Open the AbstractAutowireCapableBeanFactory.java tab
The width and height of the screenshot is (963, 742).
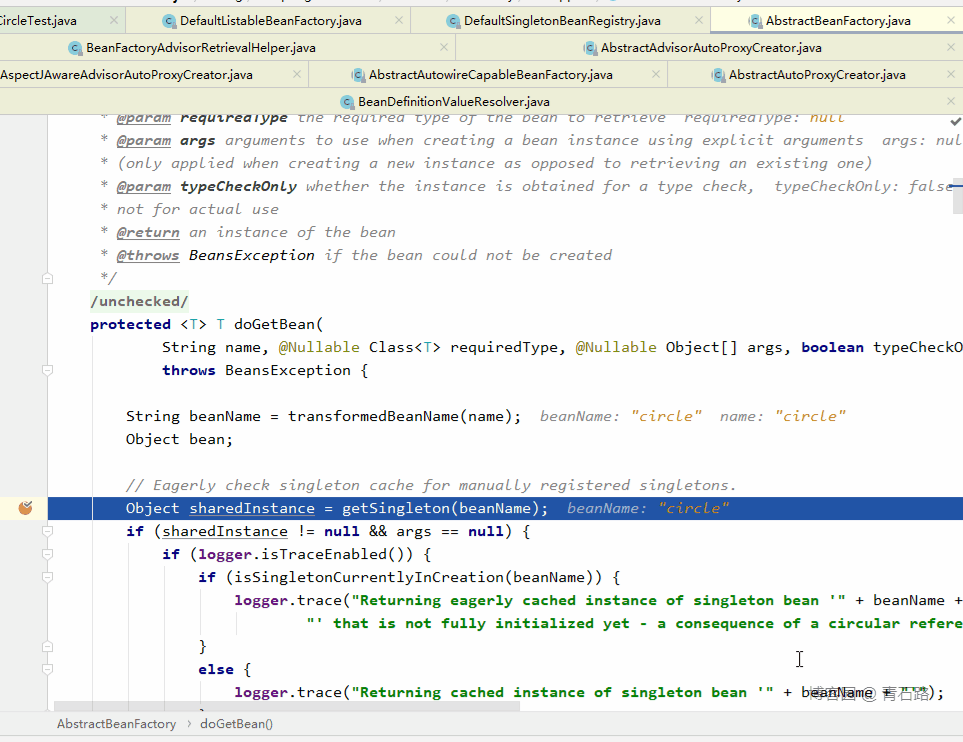490,75
